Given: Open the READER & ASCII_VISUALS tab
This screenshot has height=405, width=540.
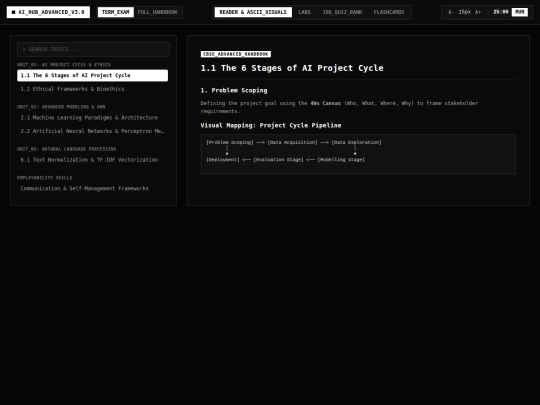Looking at the screenshot, I should 253,12.
